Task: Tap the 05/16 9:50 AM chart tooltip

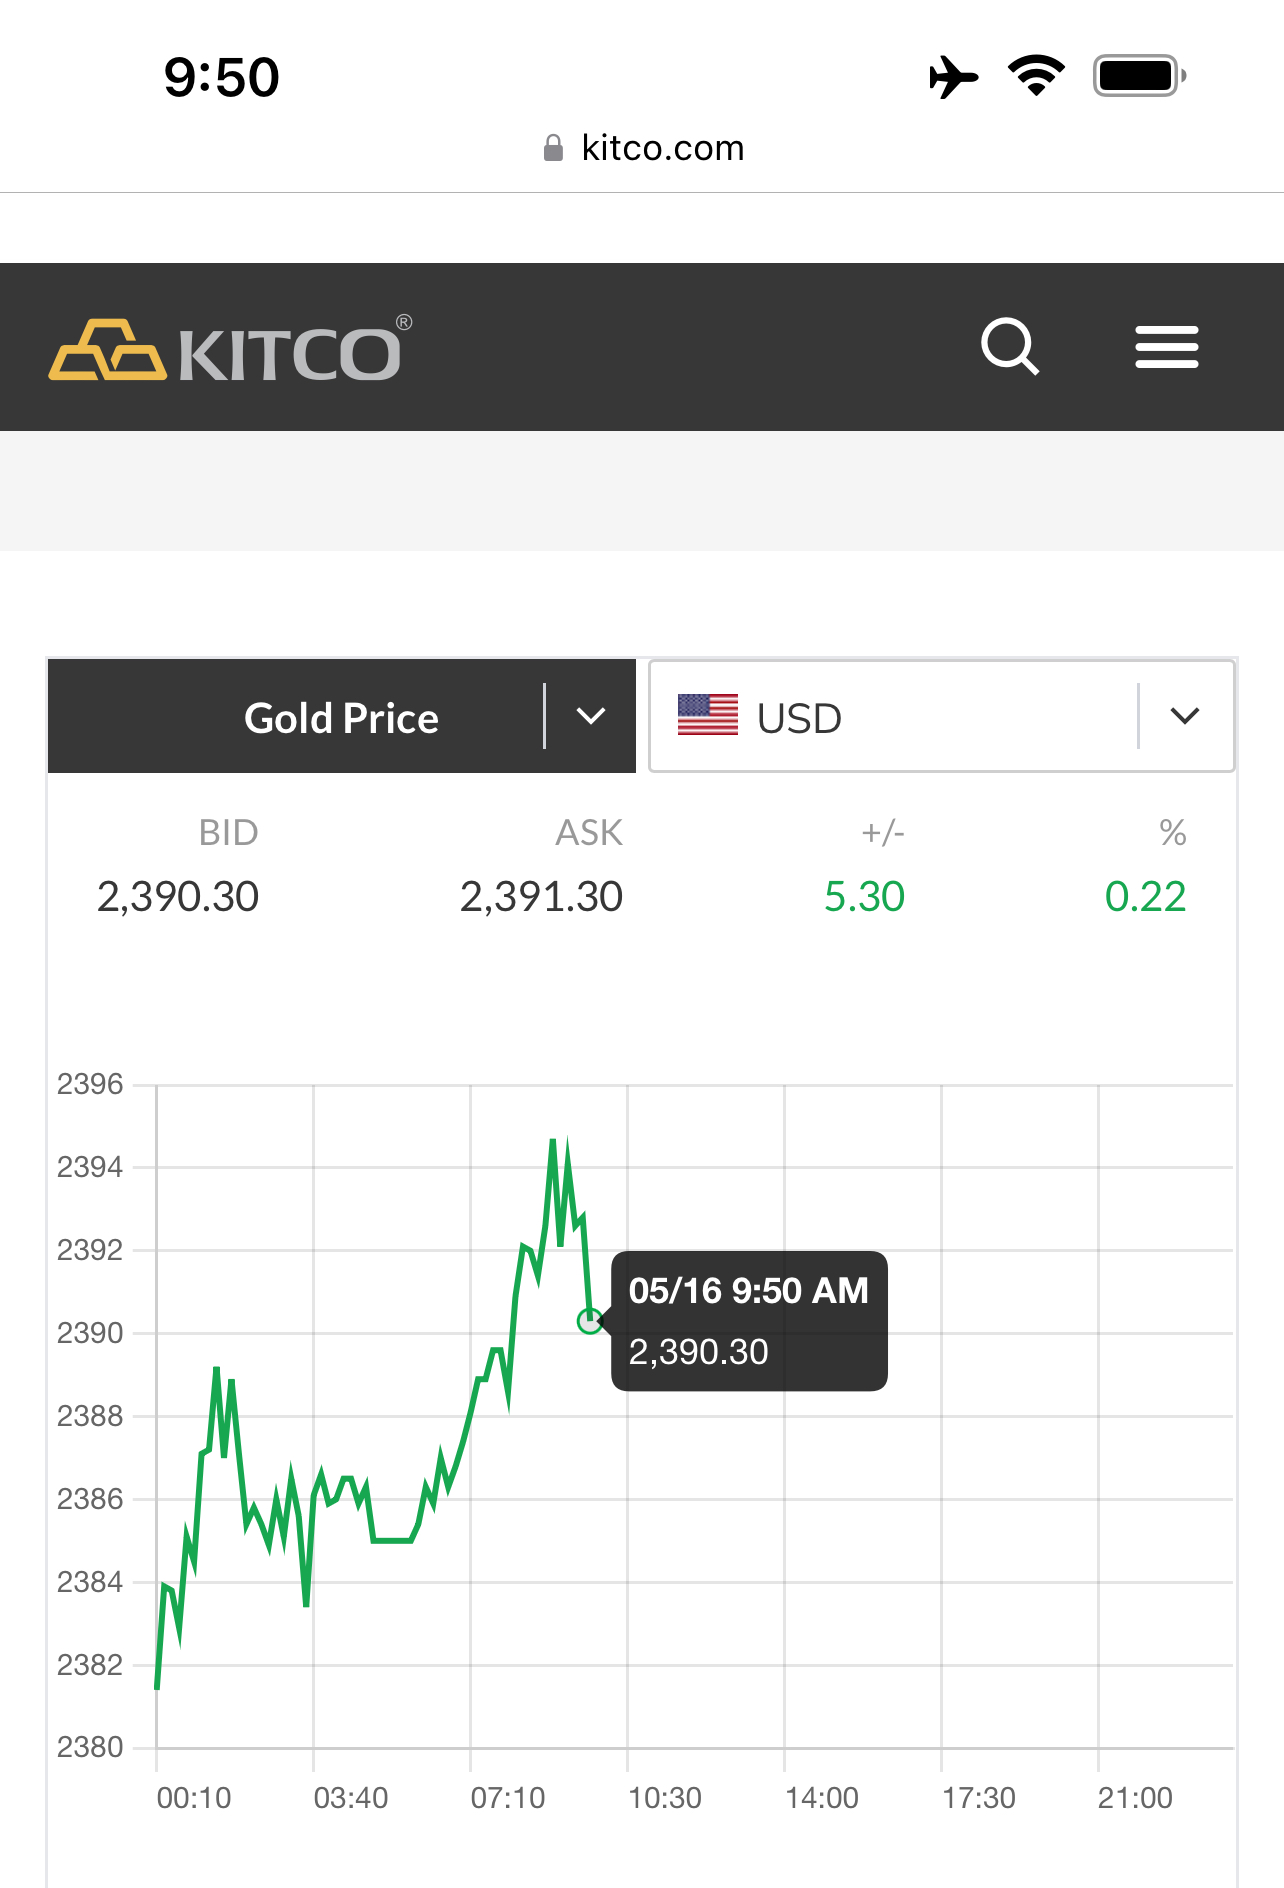Action: click(x=749, y=1321)
